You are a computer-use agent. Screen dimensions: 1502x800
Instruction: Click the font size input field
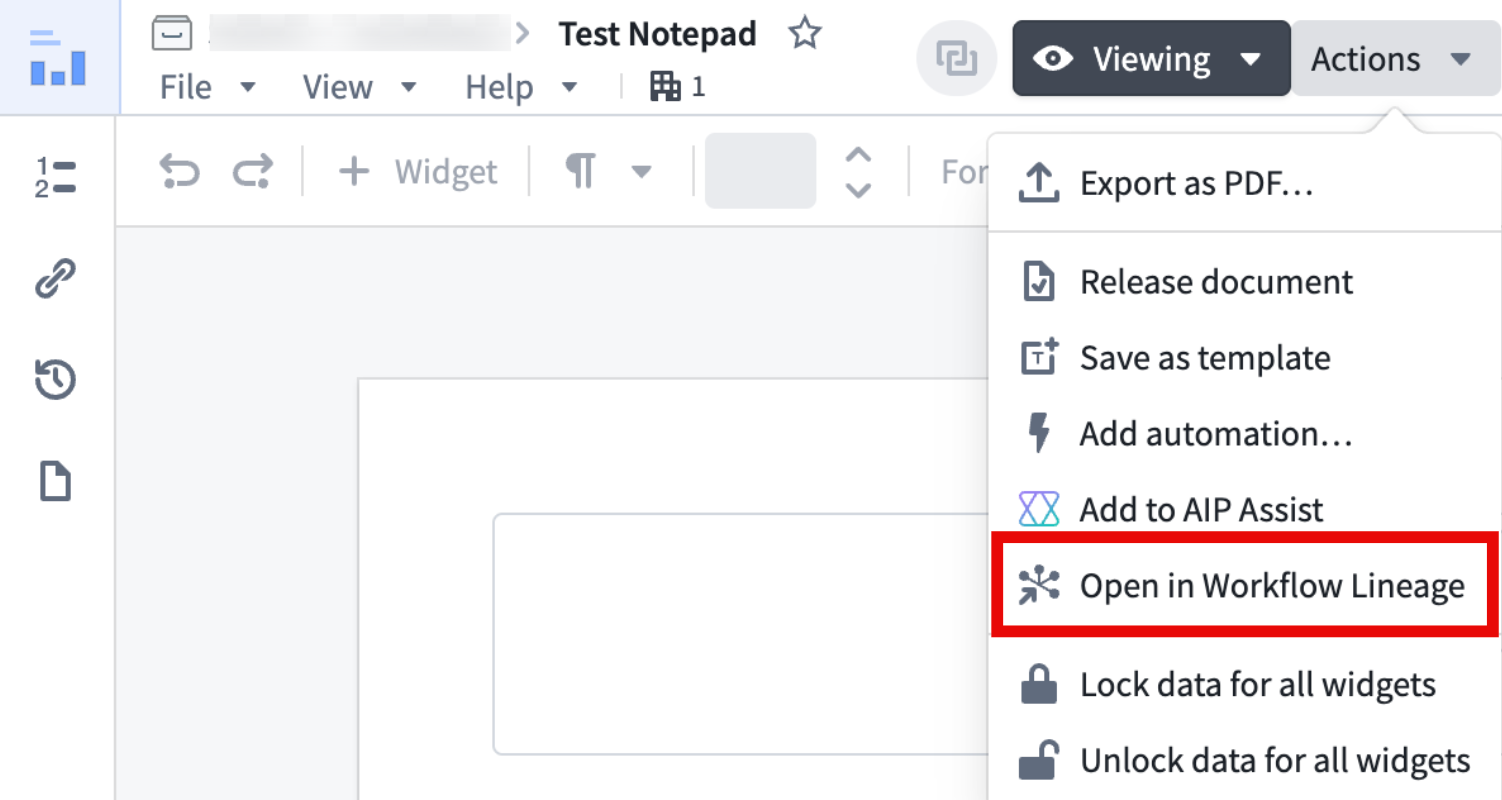[760, 171]
